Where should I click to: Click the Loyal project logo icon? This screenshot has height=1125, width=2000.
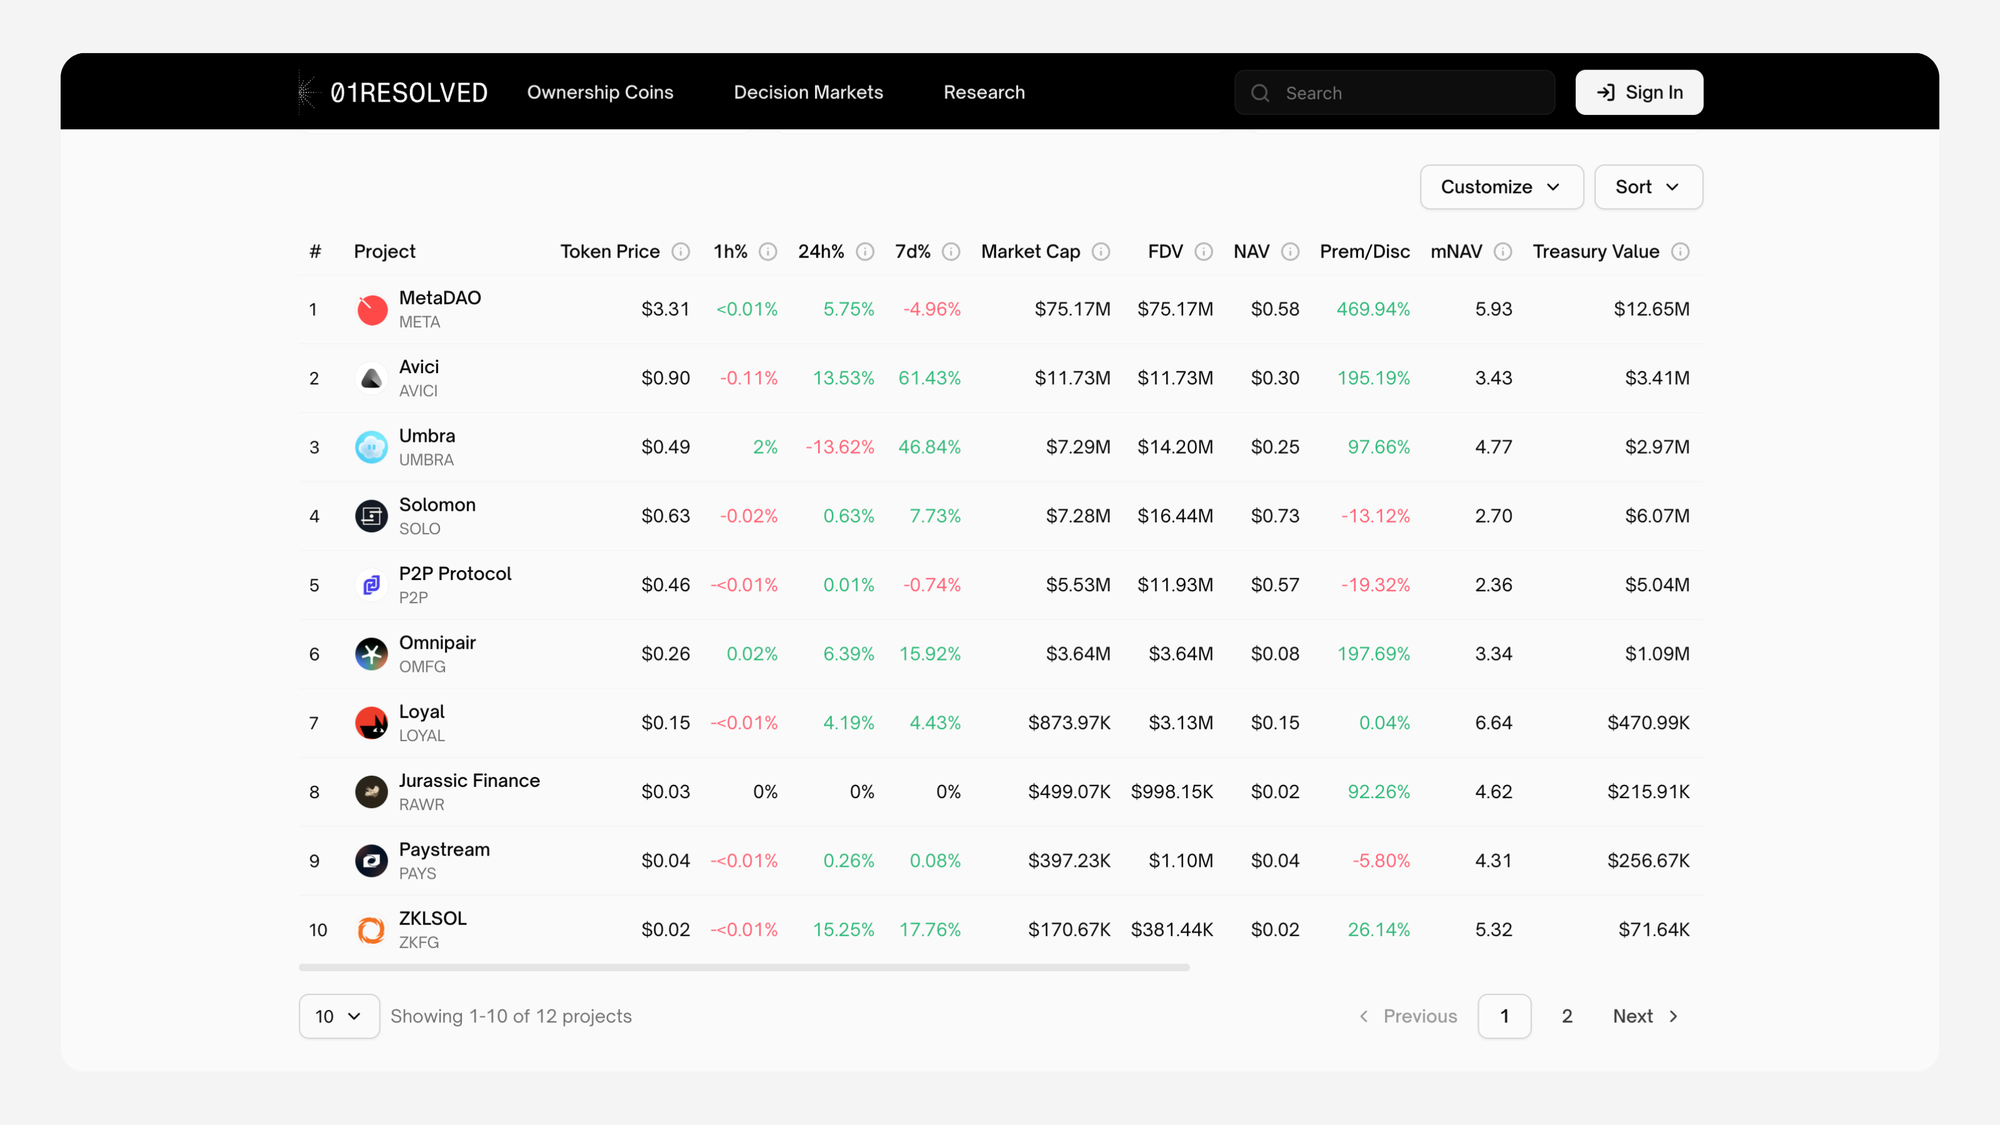[x=372, y=723]
